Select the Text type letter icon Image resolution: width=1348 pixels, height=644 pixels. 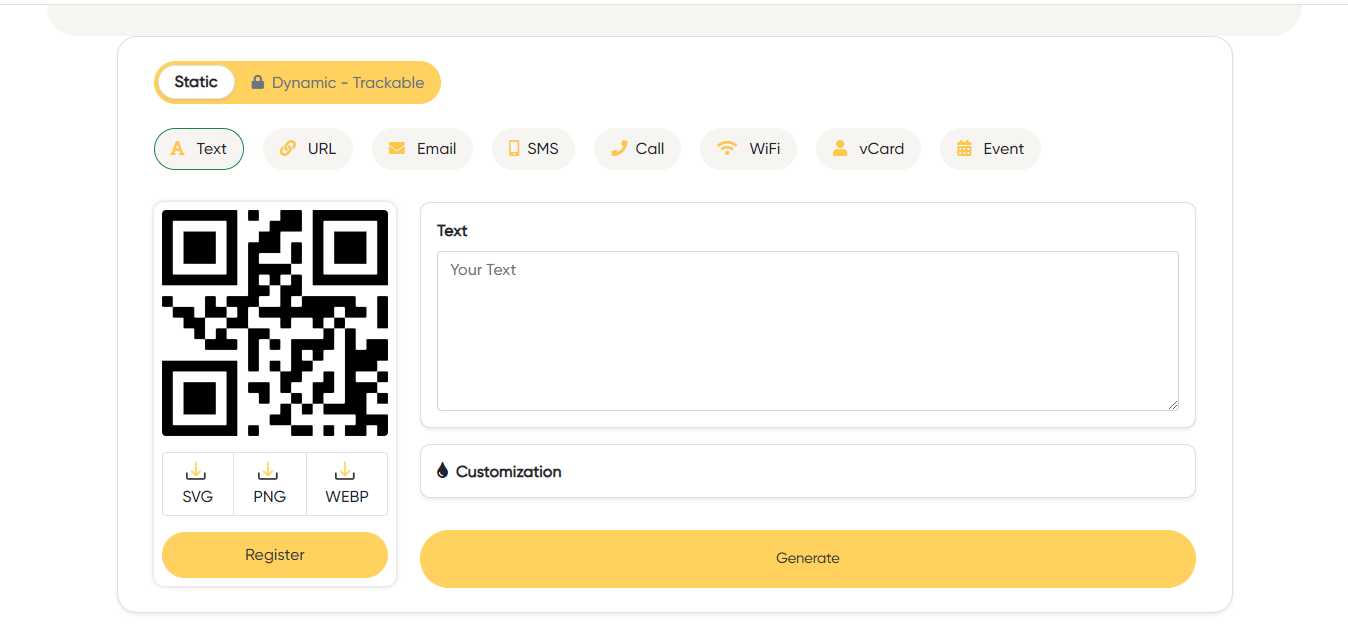177,149
